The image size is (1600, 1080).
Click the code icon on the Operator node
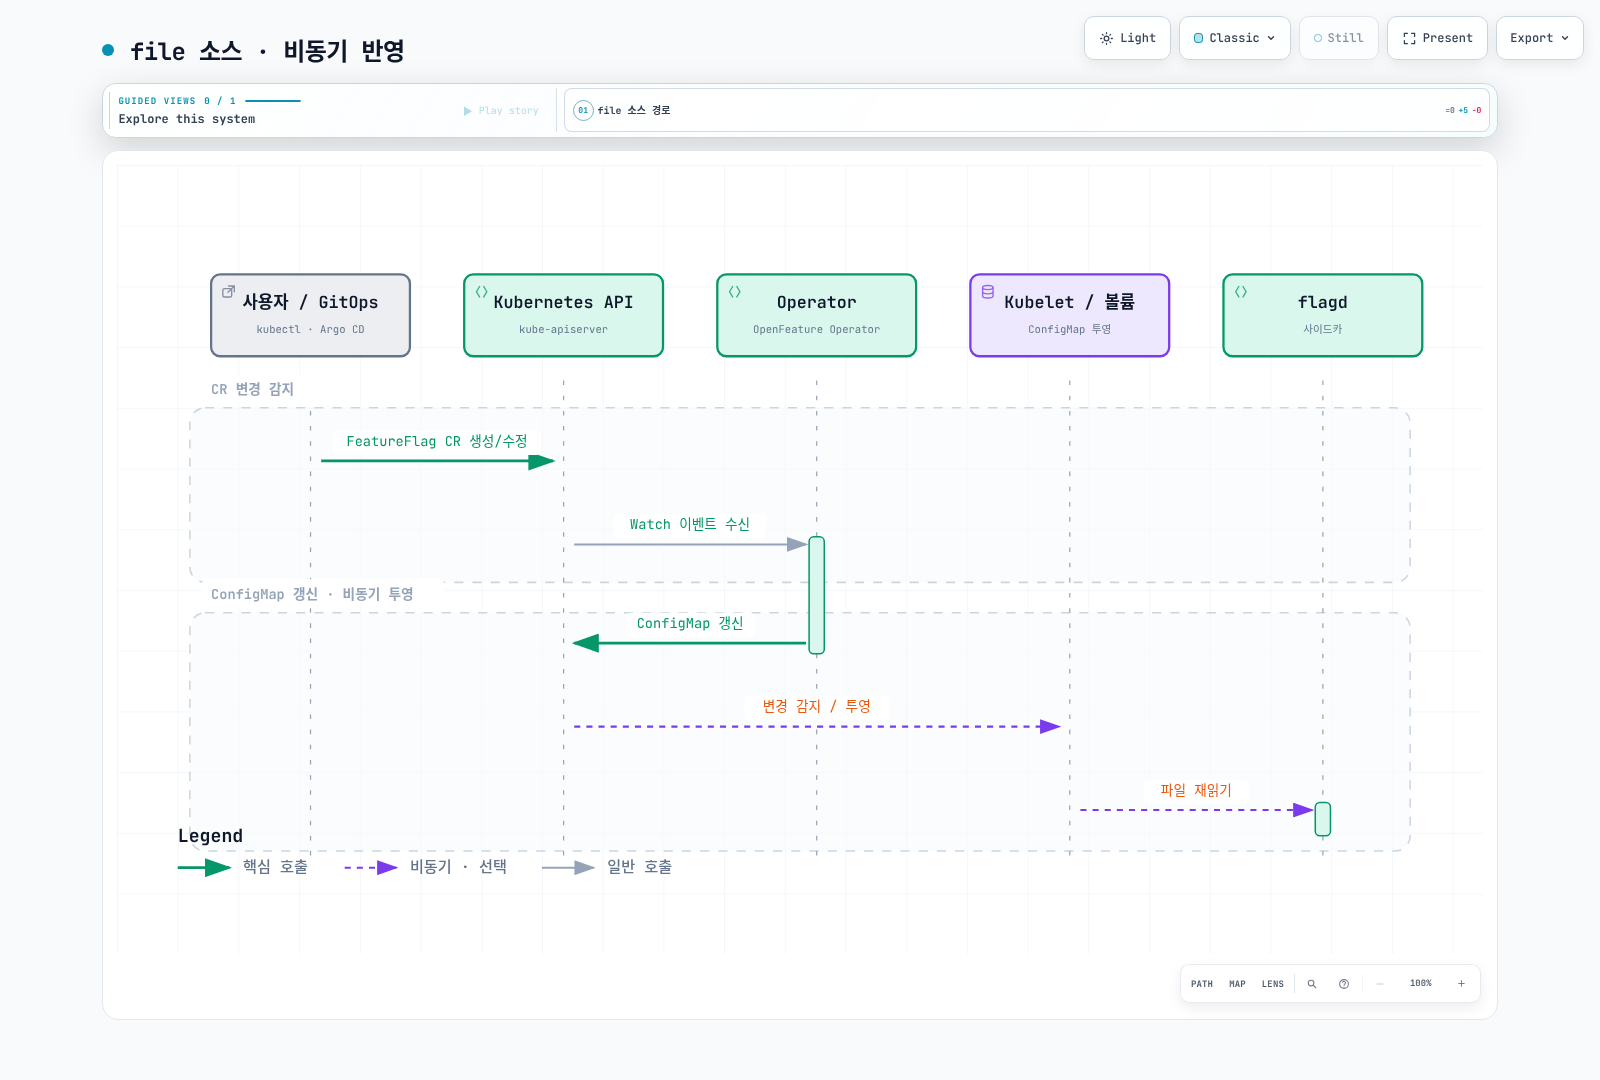(x=734, y=292)
